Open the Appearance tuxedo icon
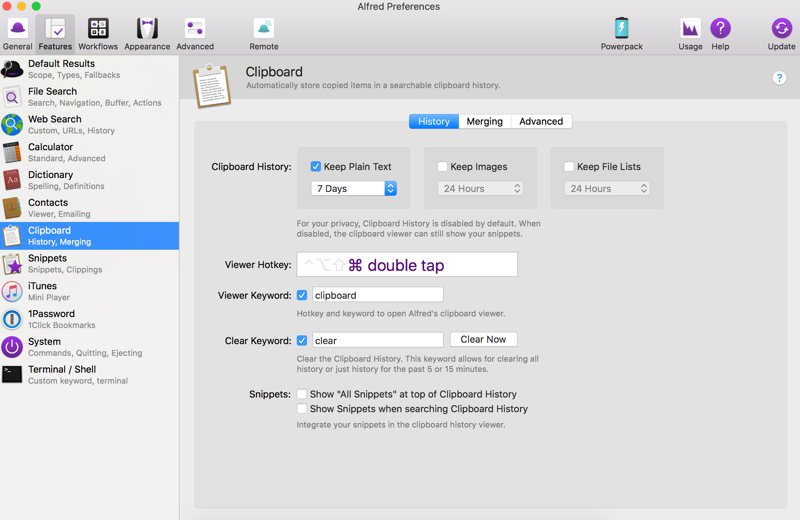Viewport: 800px width, 520px height. point(147,29)
